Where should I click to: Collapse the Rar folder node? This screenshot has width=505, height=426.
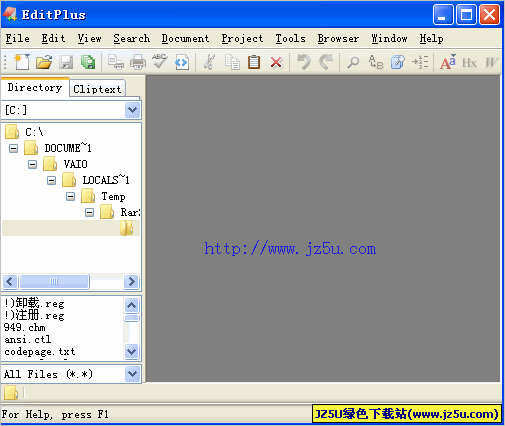(x=89, y=212)
